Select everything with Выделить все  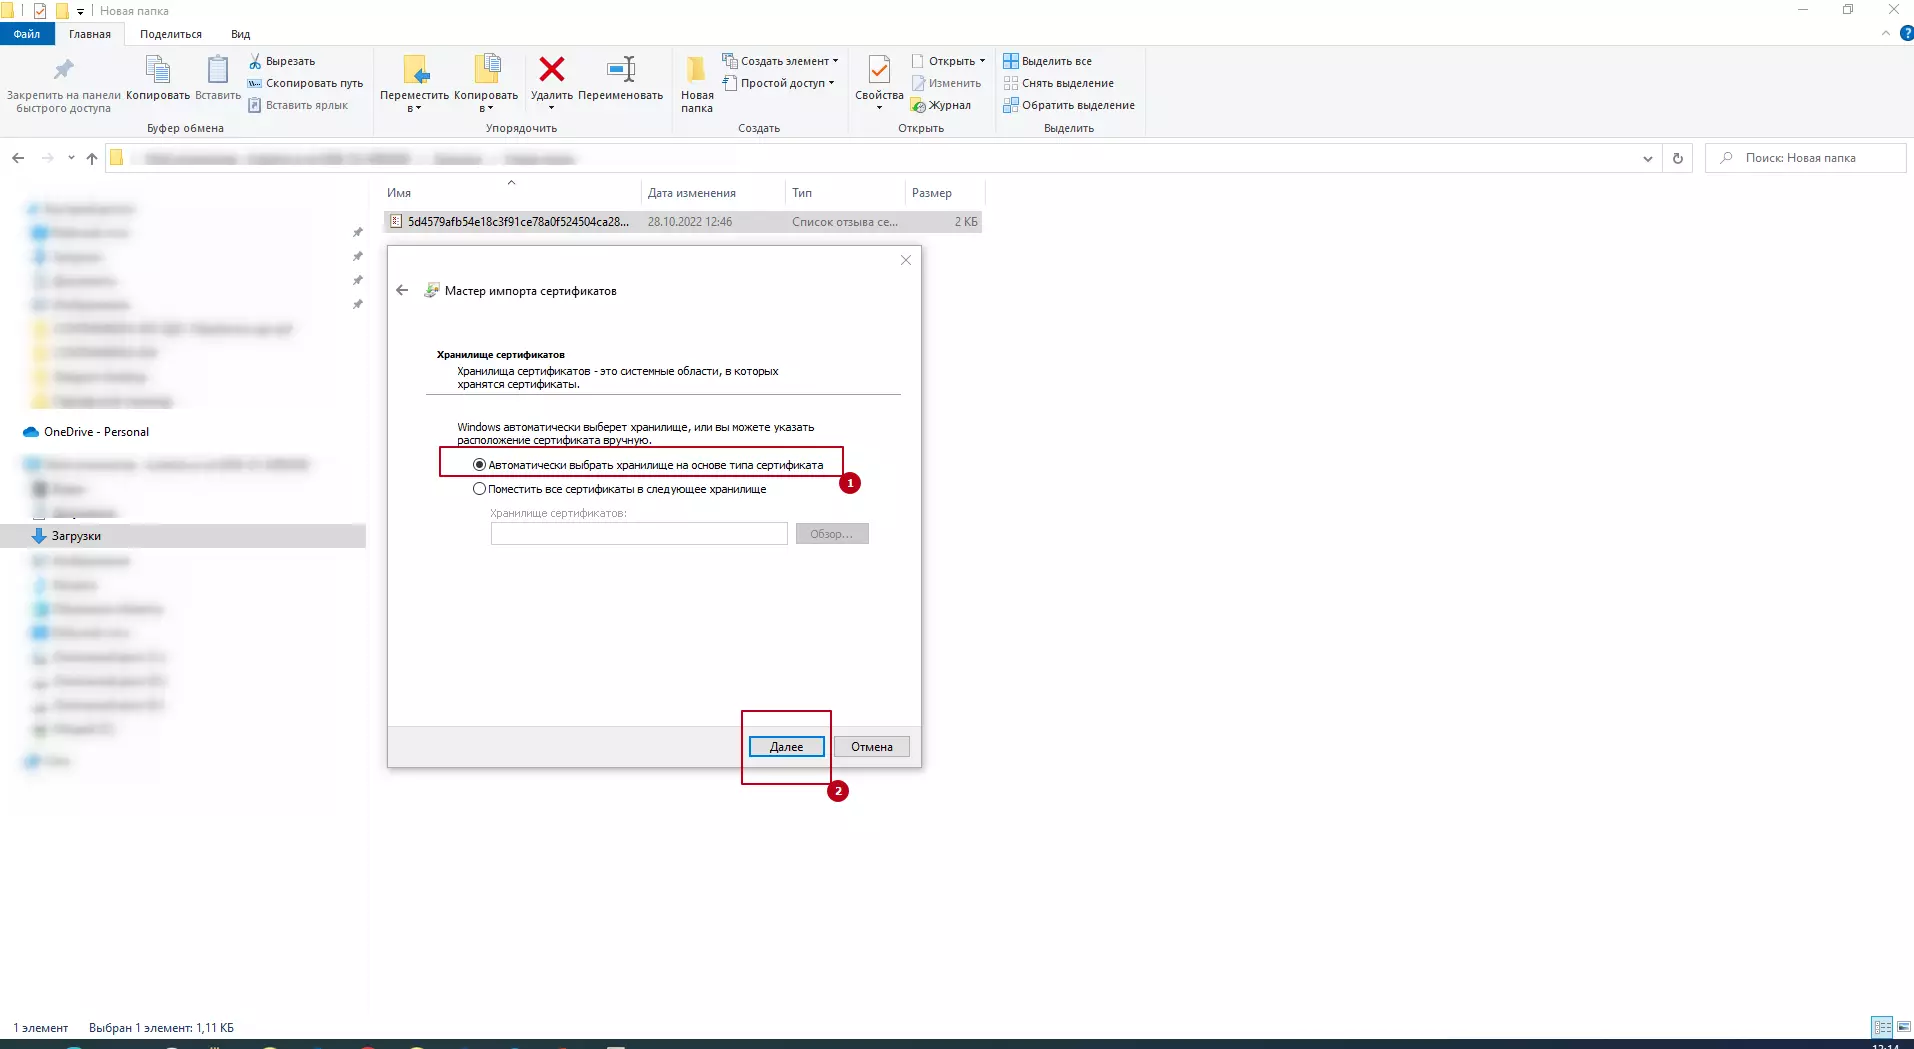pyautogui.click(x=1048, y=61)
